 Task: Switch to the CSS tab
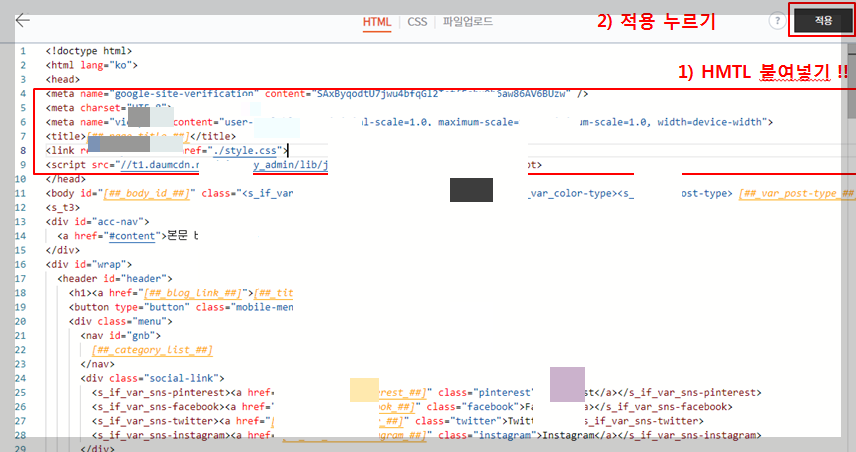click(x=417, y=22)
